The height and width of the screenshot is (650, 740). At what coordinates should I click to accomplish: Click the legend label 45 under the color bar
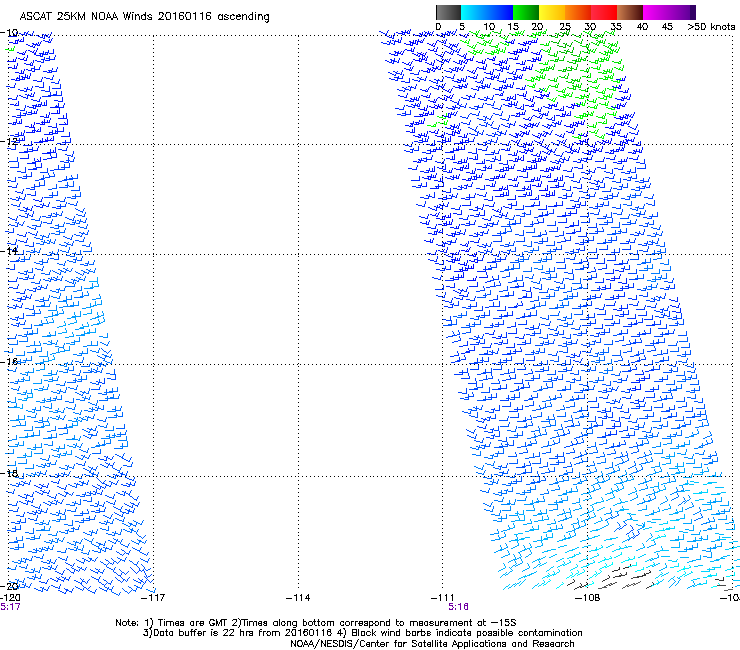pos(667,27)
